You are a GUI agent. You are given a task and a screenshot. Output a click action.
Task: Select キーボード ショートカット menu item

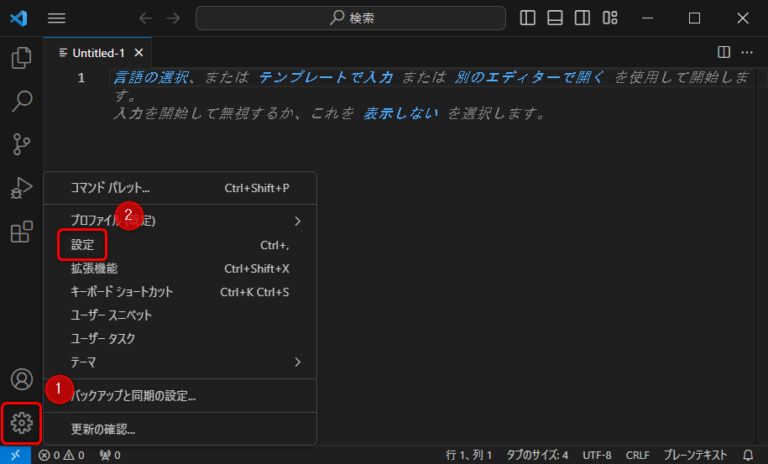click(x=122, y=292)
